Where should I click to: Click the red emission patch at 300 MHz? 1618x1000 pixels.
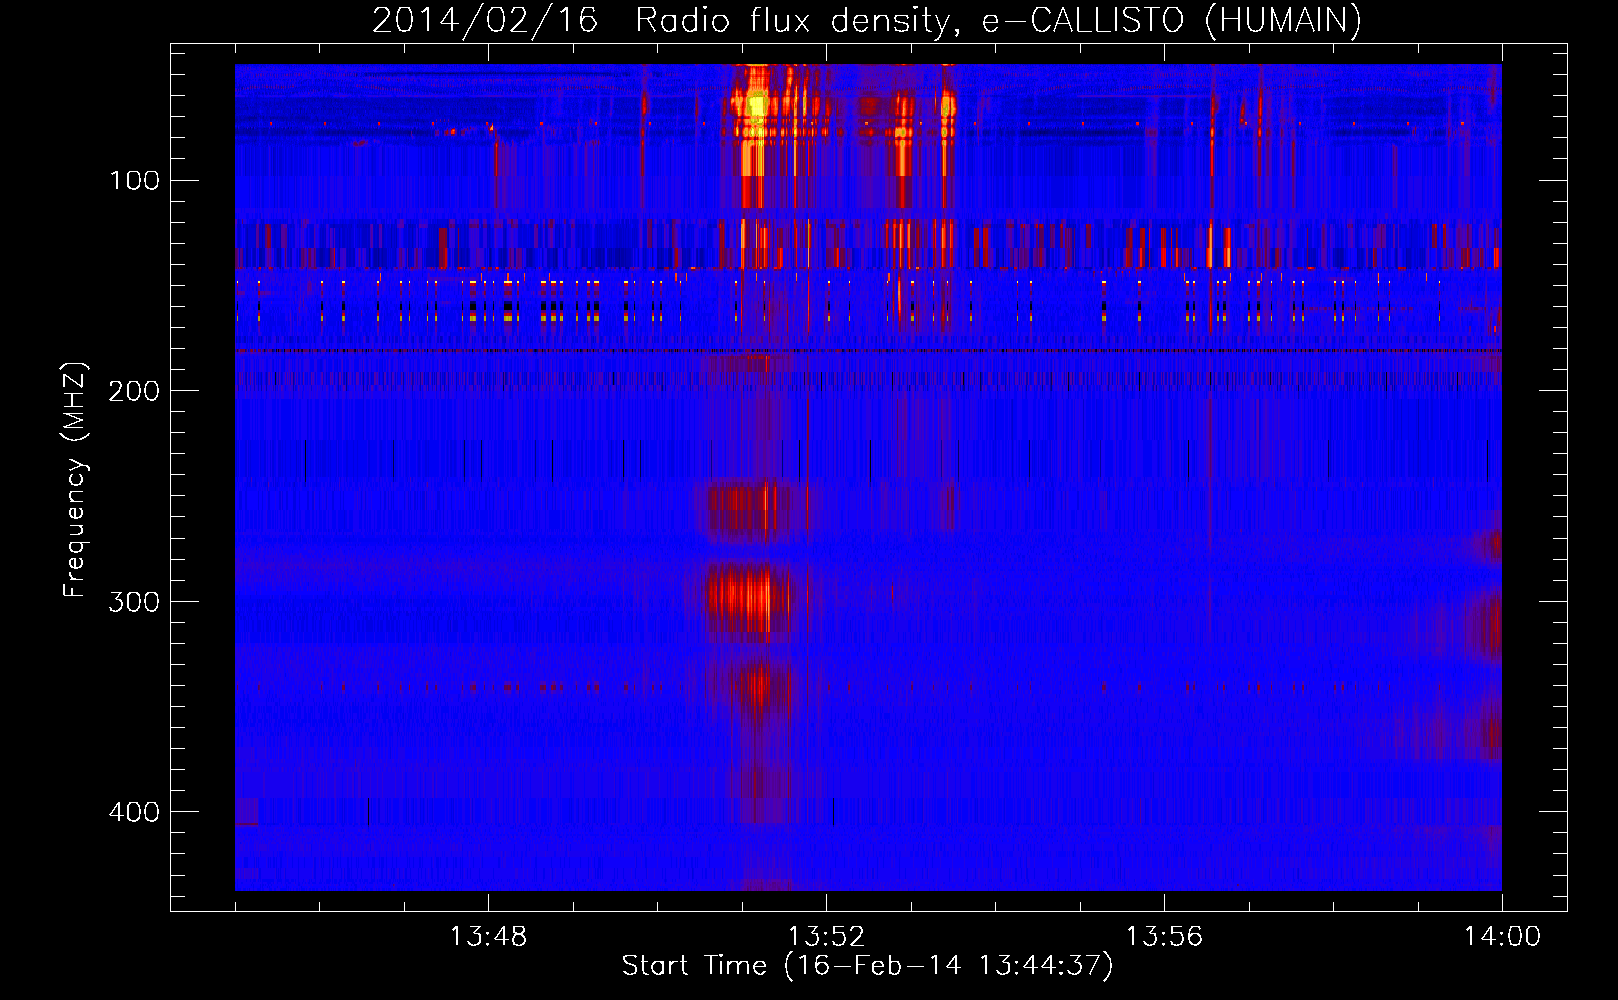pyautogui.click(x=748, y=598)
